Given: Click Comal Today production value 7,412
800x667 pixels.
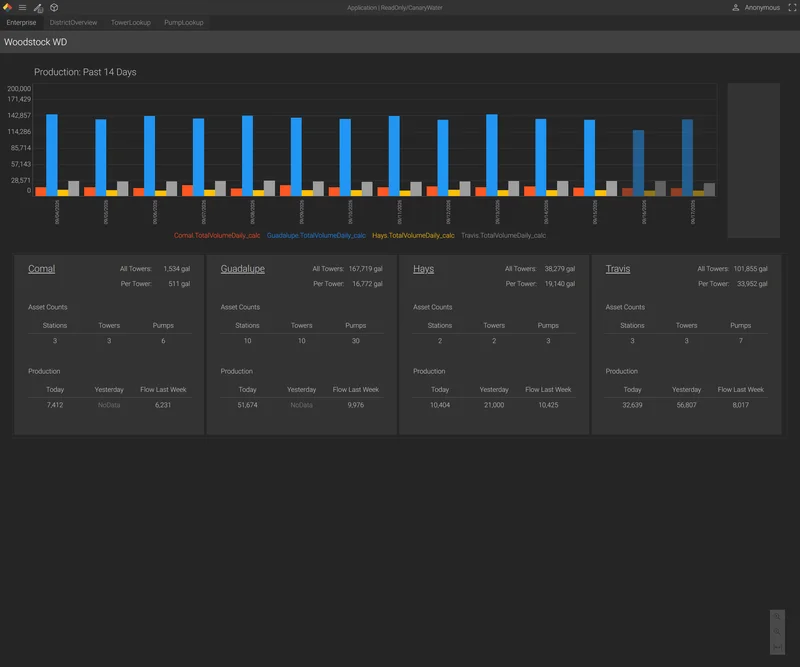Looking at the screenshot, I should (55, 405).
